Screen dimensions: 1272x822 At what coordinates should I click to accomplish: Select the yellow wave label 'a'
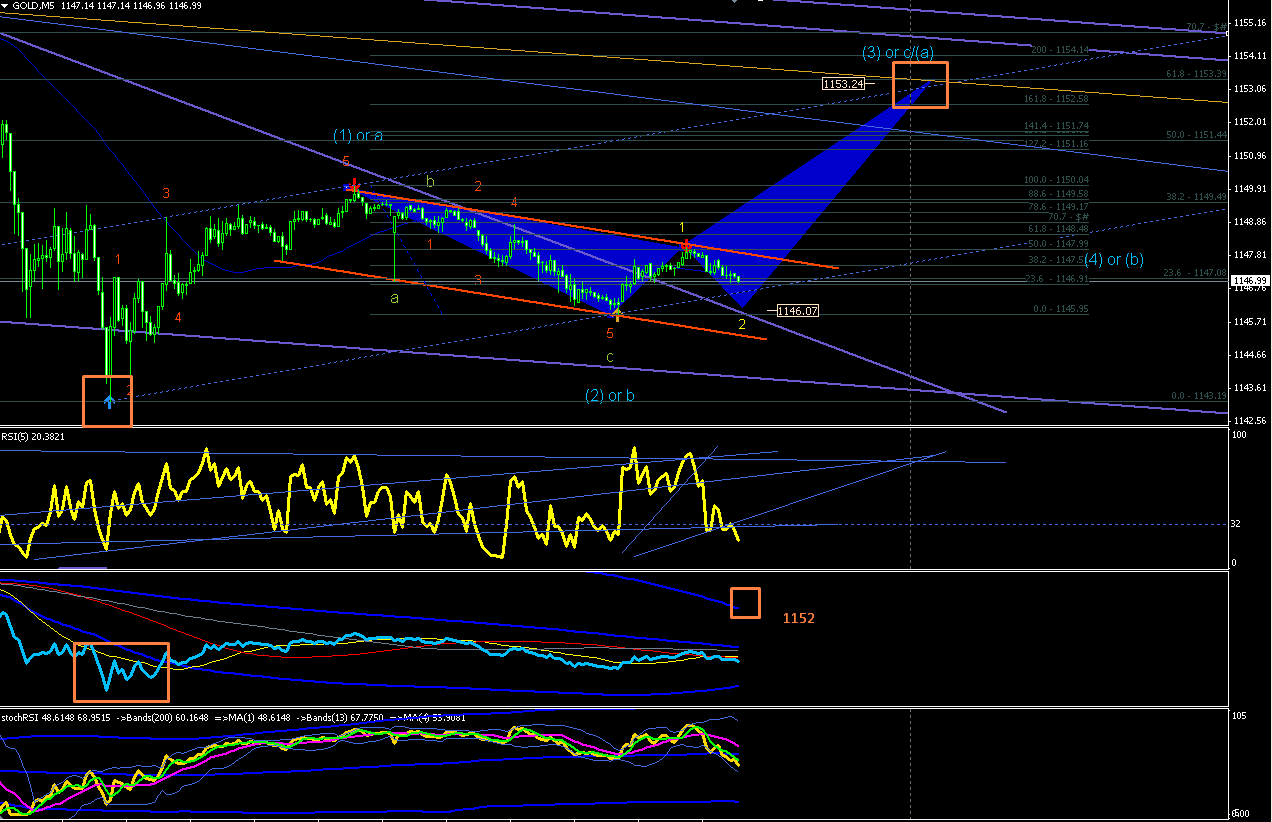[393, 297]
